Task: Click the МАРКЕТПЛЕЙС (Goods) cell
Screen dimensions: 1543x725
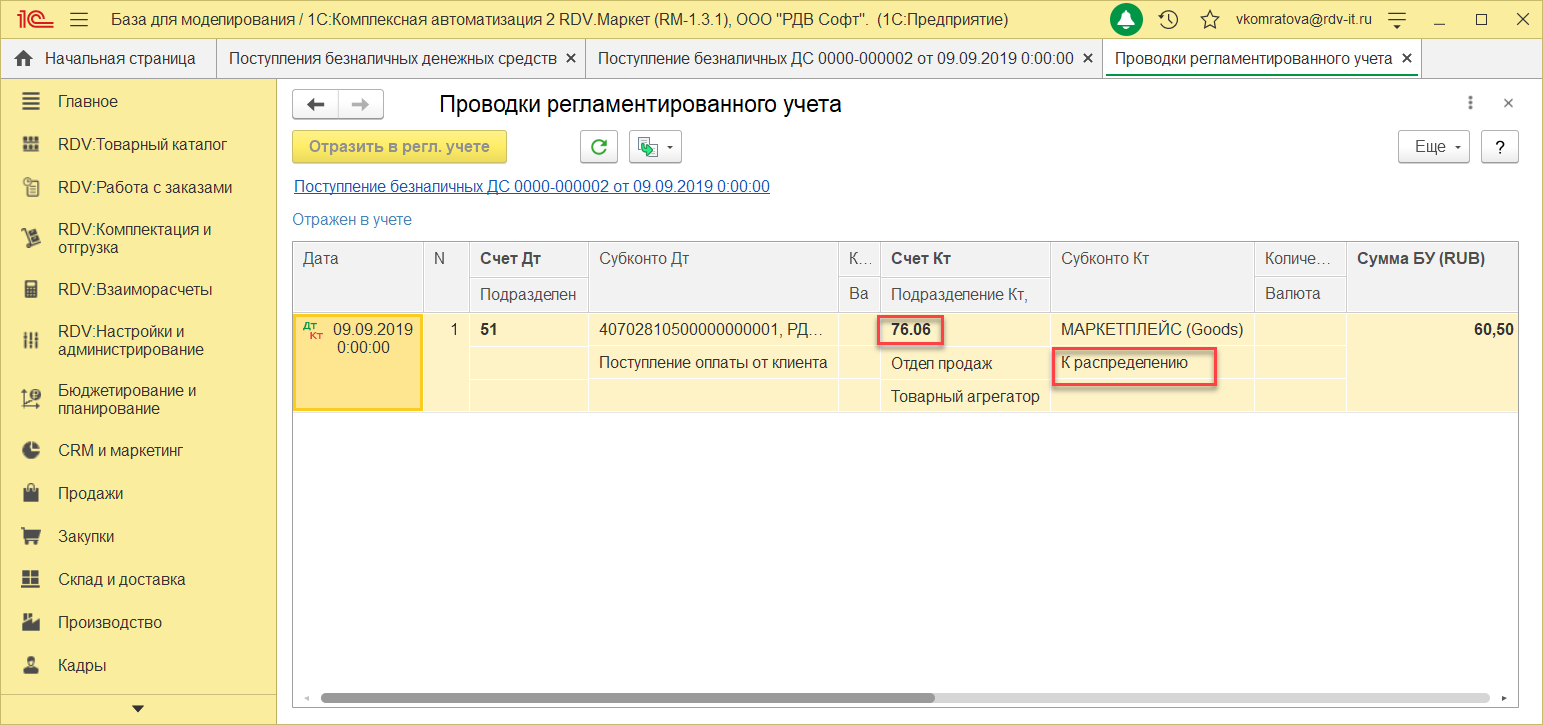Action: [1151, 330]
